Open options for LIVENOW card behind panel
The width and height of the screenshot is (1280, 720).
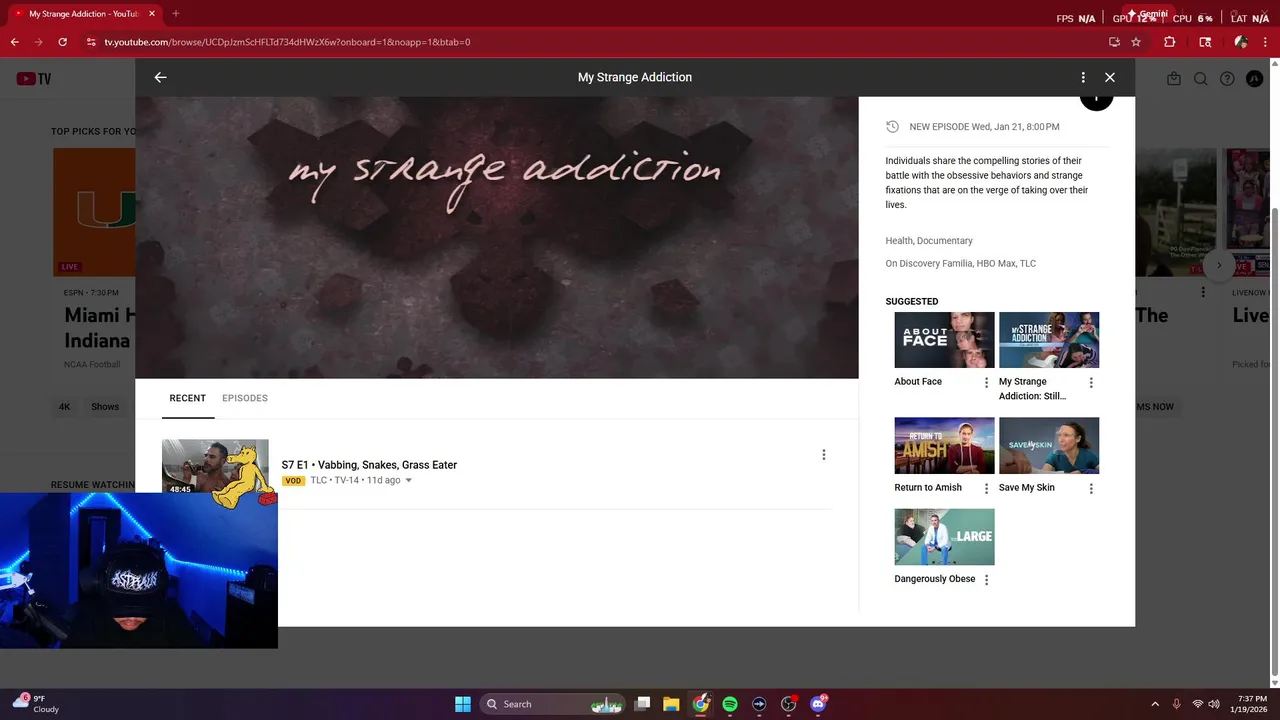(x=1203, y=293)
